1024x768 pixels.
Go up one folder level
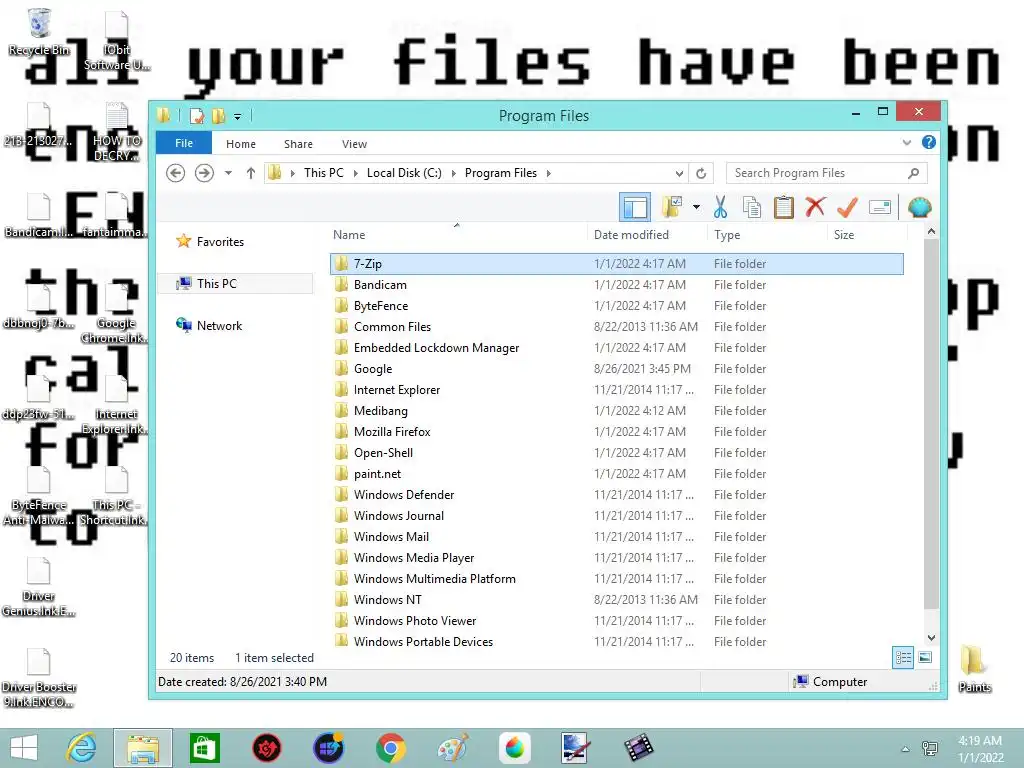point(251,173)
